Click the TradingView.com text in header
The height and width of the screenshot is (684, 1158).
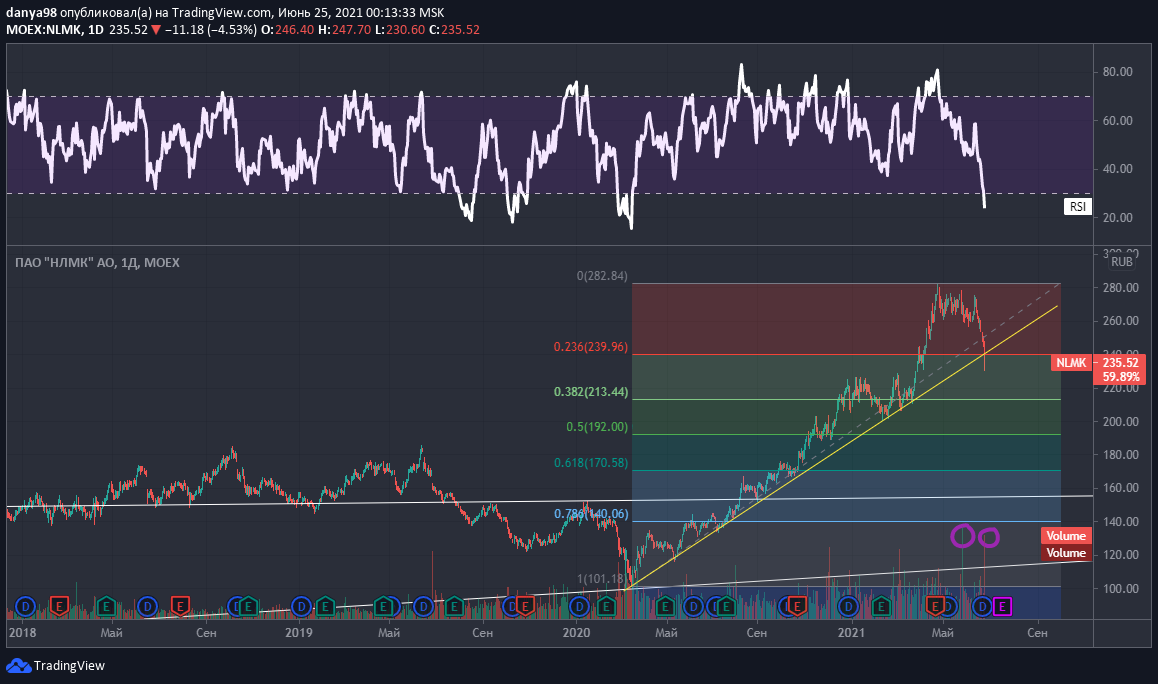point(221,13)
